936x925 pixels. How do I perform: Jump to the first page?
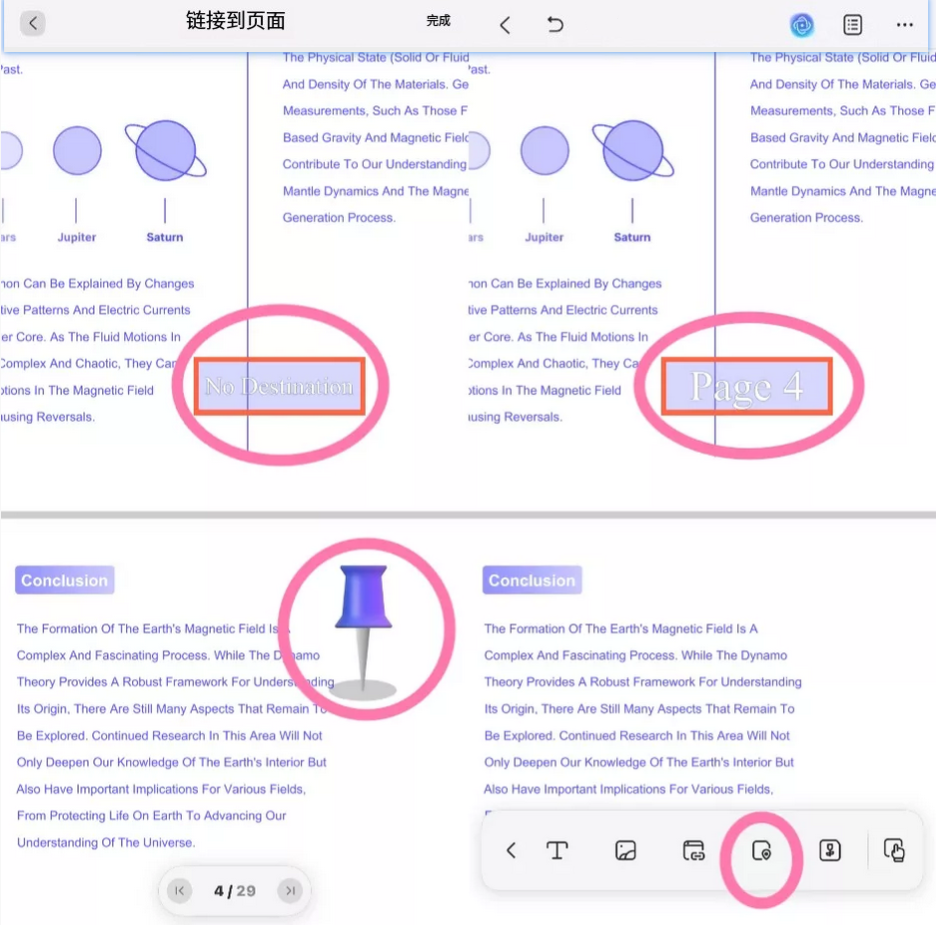pyautogui.click(x=180, y=891)
